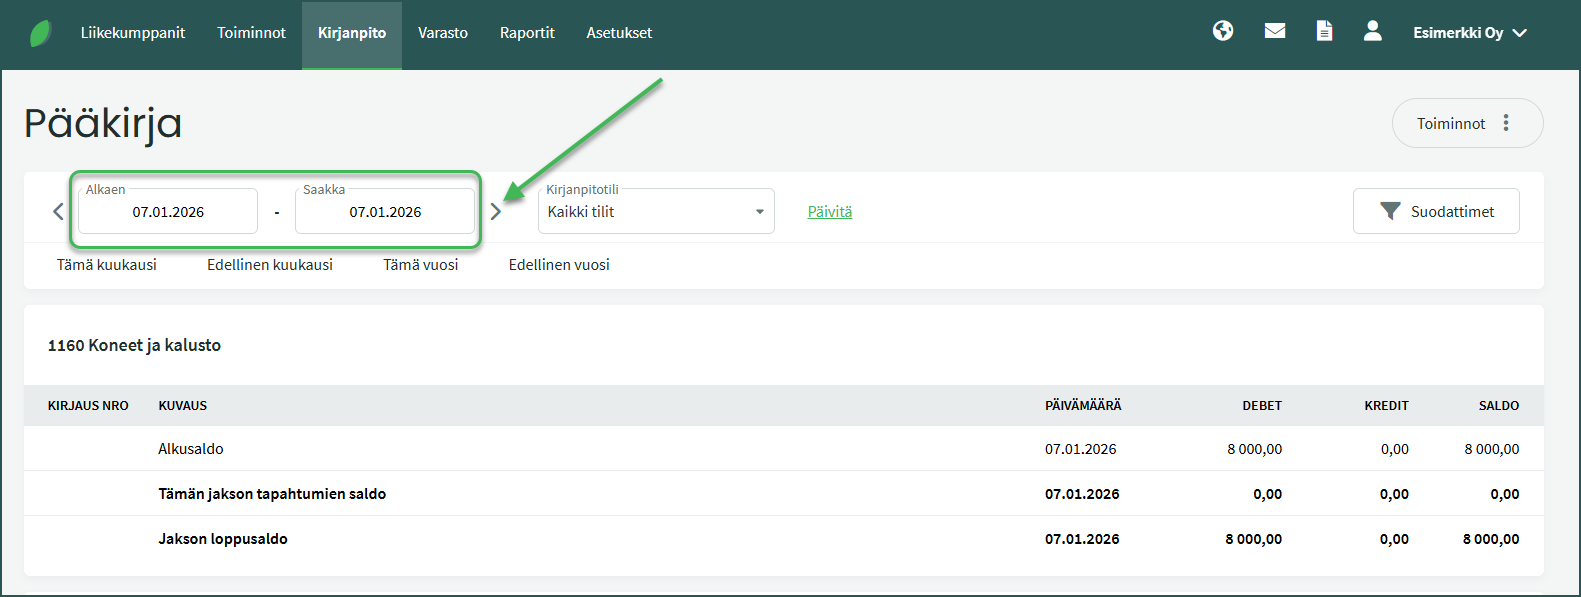Viewport: 1581px width, 597px height.
Task: Choose the Edellinen vuosi quick range
Action: coord(559,265)
